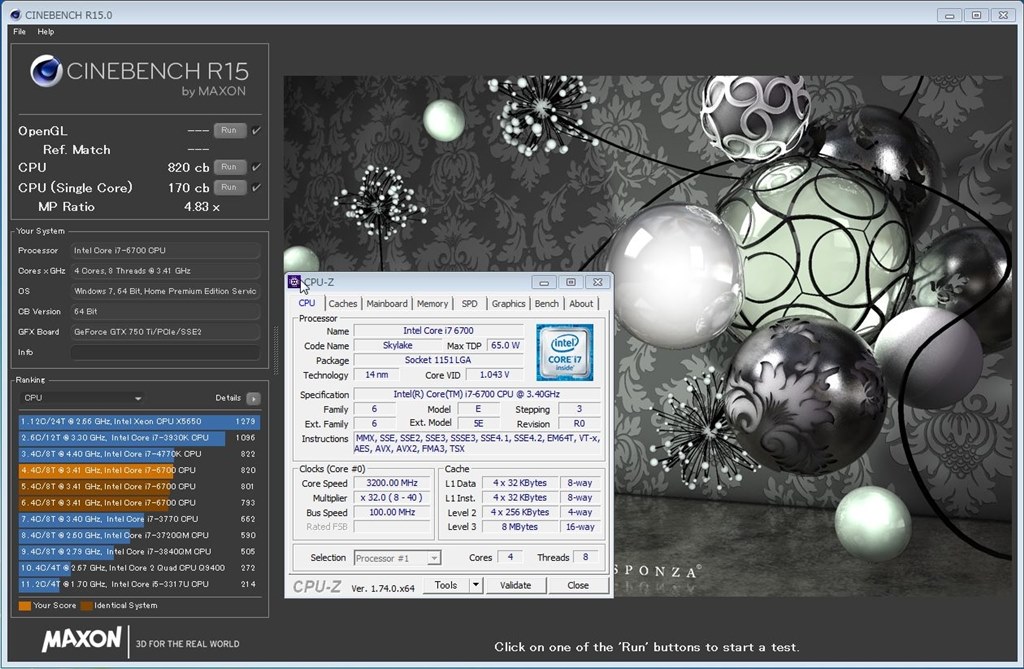The height and width of the screenshot is (669, 1024).
Task: Toggle the OpenGL test checkbox
Action: (x=256, y=131)
